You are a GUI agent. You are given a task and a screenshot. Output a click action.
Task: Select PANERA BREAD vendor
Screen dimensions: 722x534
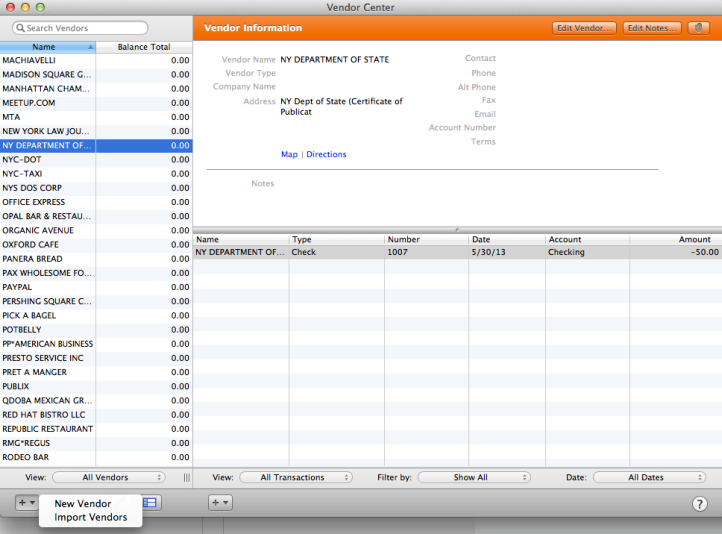(96, 259)
